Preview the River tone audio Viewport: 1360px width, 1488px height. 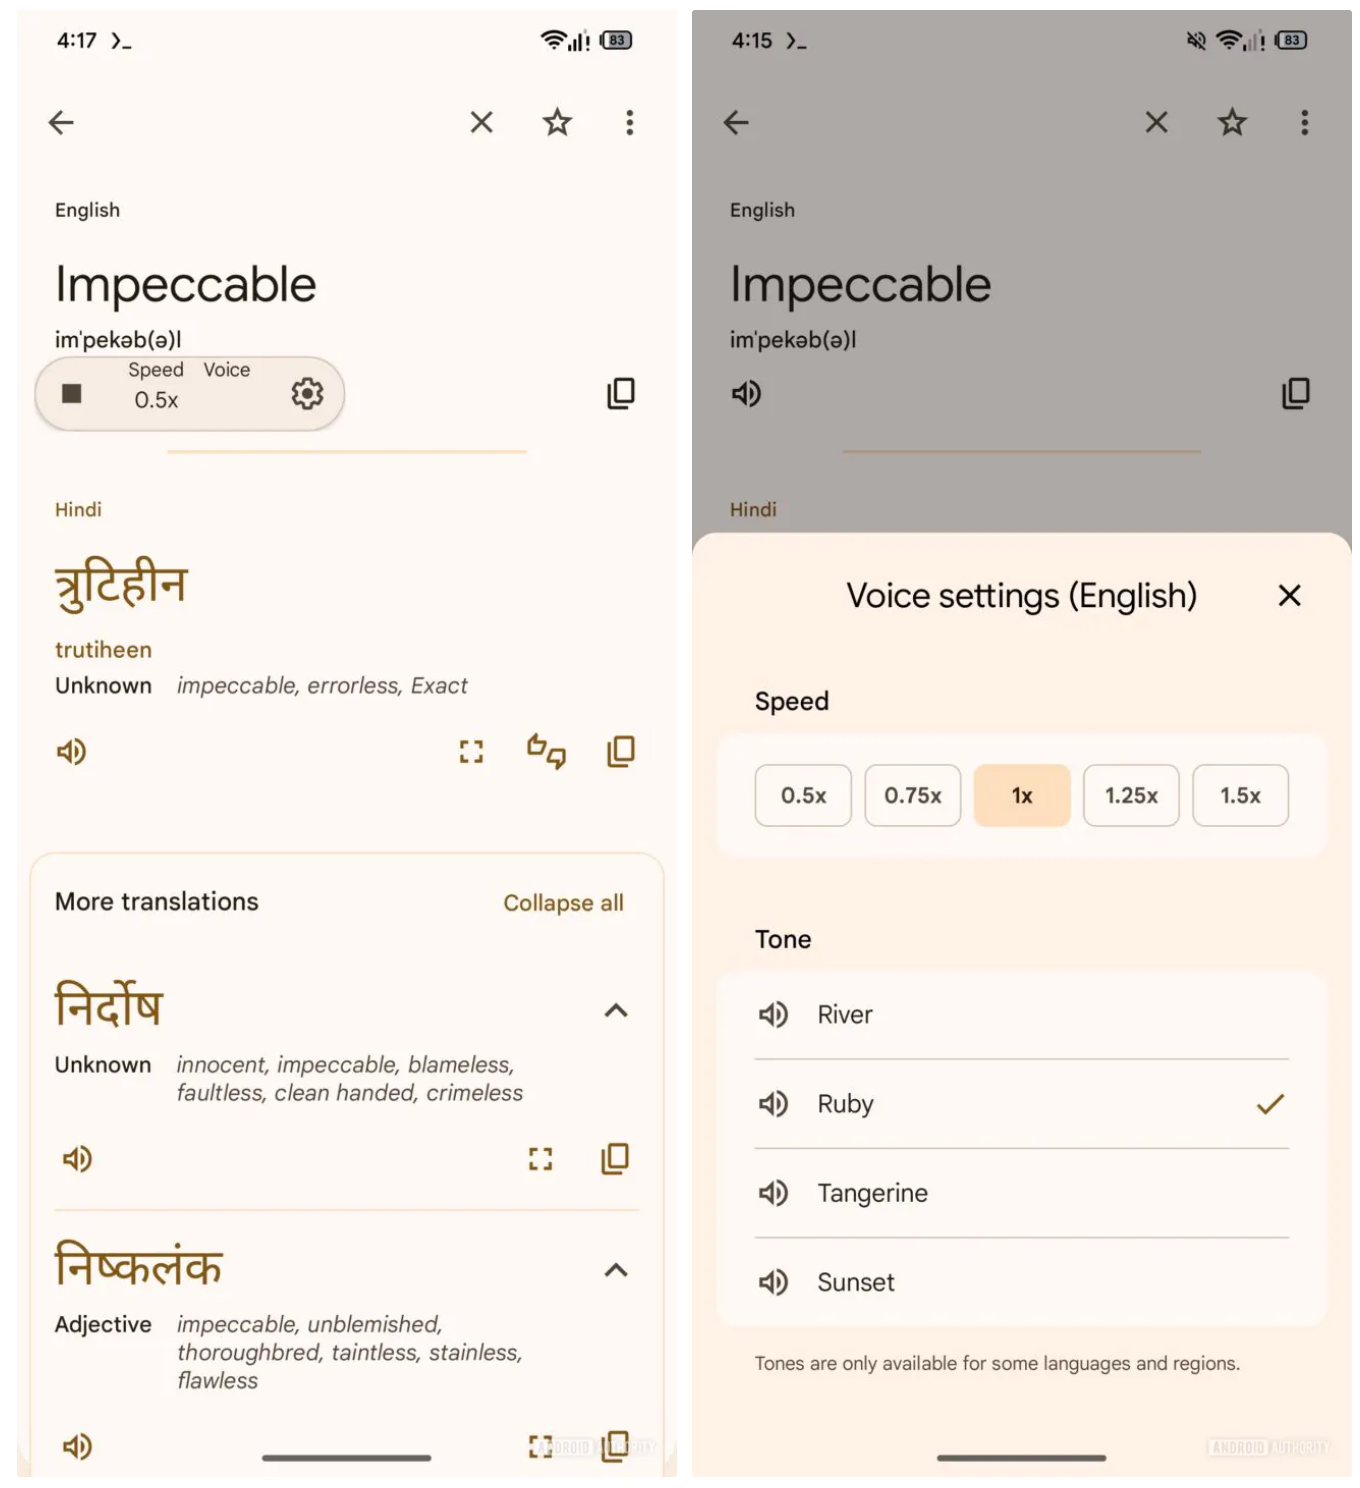773,1015
